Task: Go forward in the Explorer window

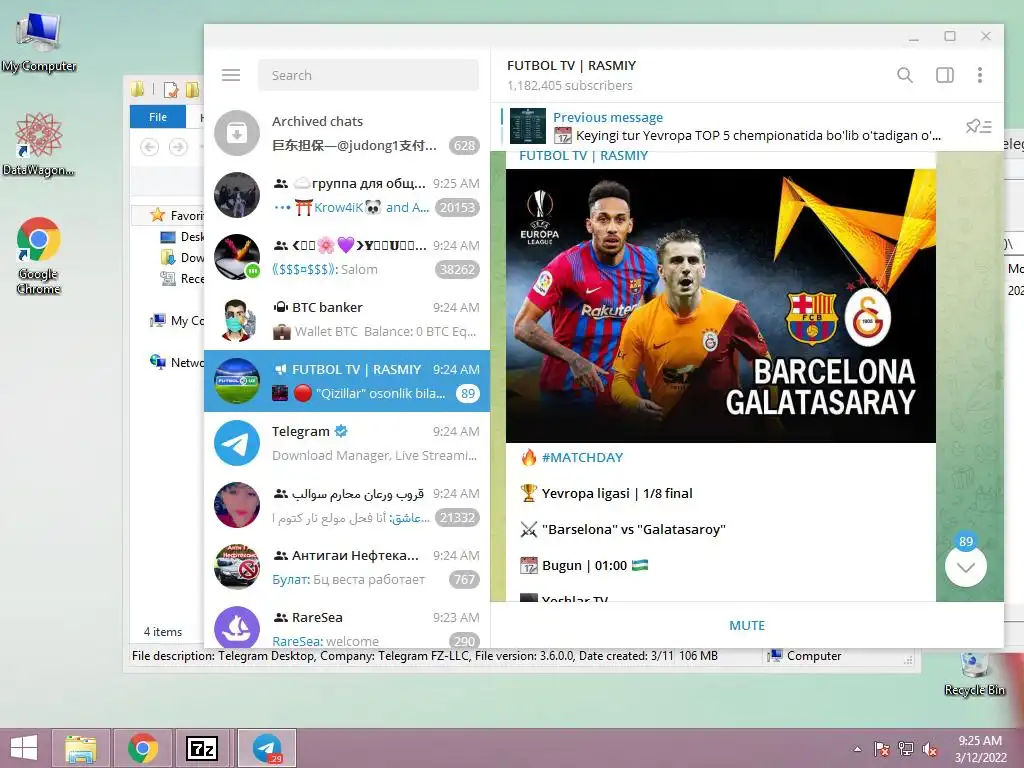Action: [178, 147]
